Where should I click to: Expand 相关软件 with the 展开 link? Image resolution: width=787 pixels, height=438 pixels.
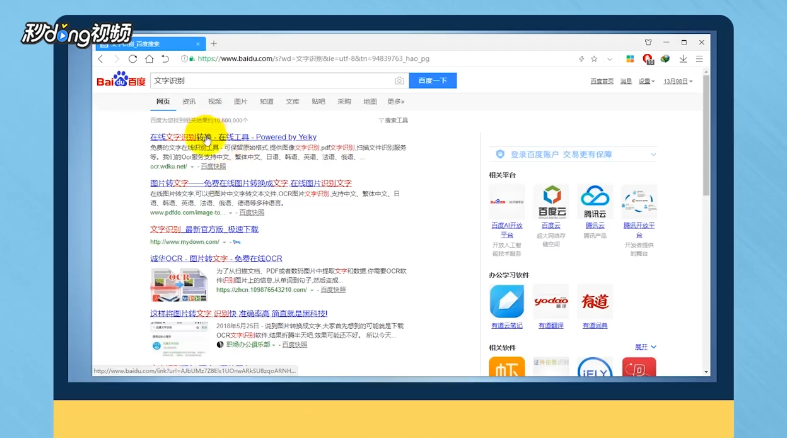click(645, 347)
